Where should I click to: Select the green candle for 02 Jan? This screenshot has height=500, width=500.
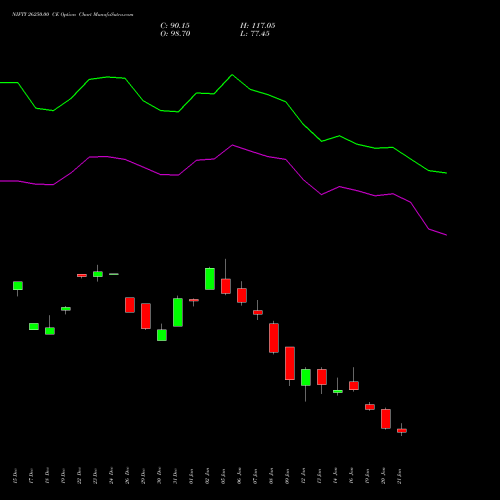[x=210, y=279]
